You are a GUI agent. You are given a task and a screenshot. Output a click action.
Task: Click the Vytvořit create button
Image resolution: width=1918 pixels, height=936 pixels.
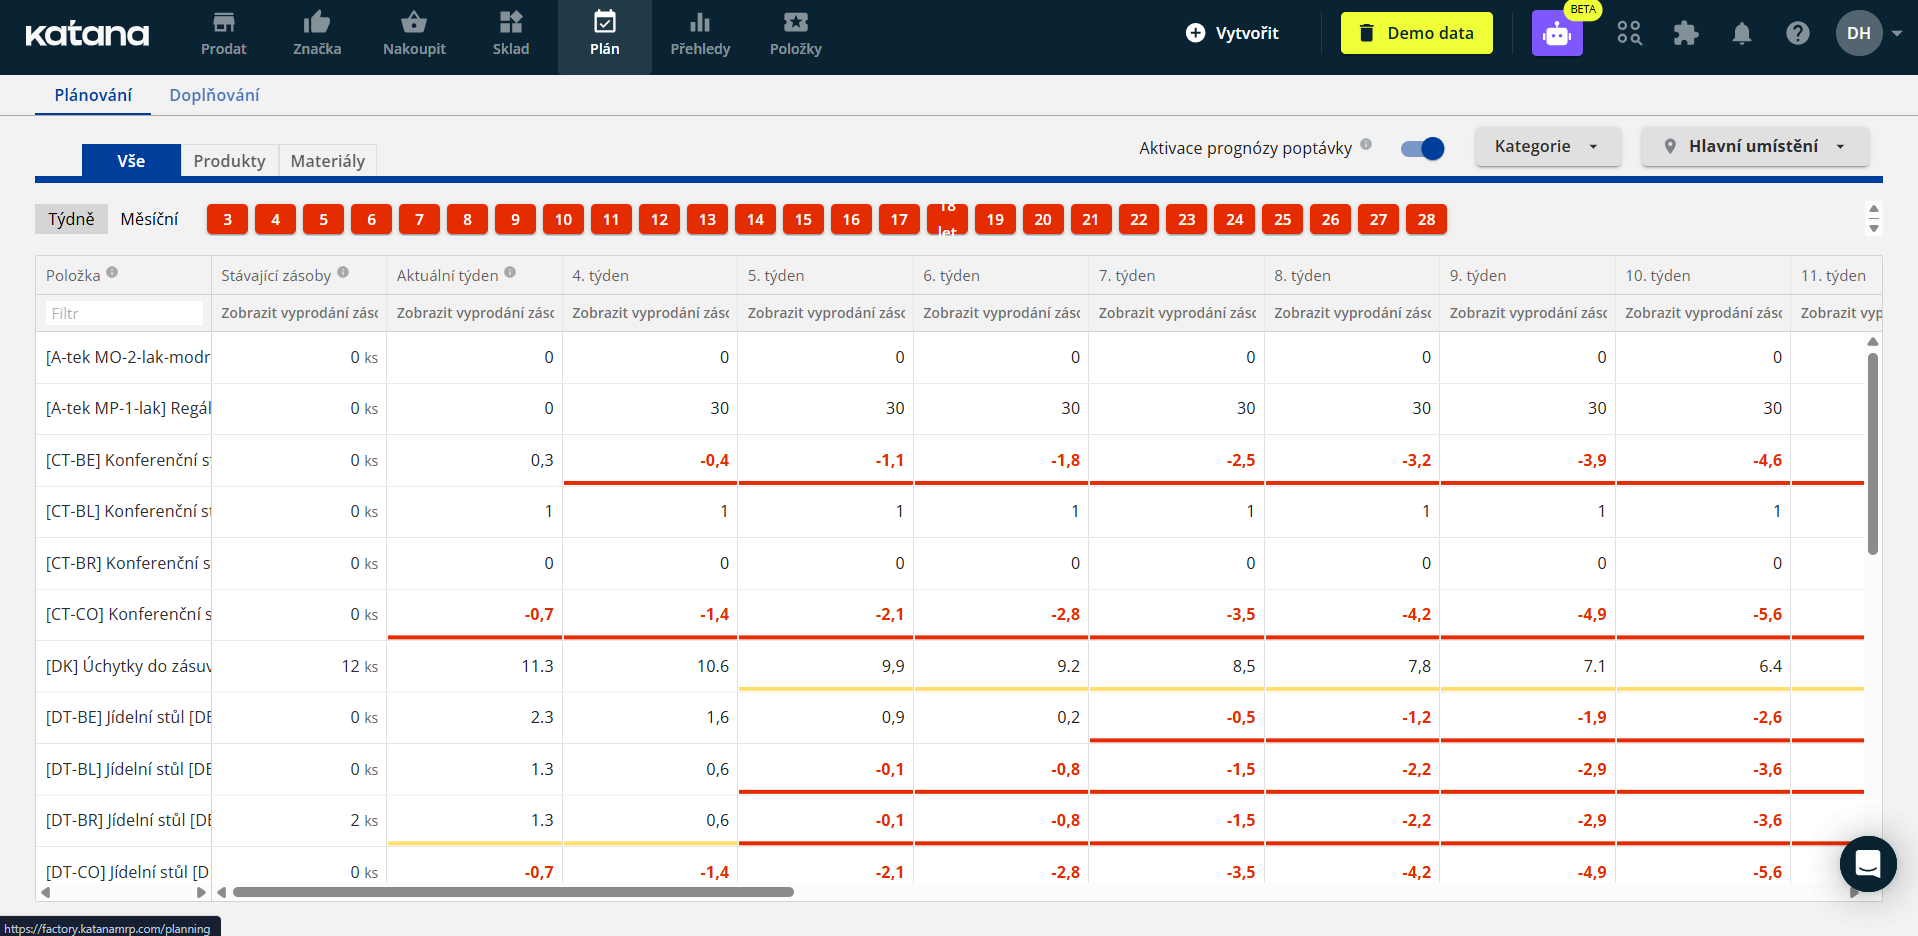point(1232,33)
